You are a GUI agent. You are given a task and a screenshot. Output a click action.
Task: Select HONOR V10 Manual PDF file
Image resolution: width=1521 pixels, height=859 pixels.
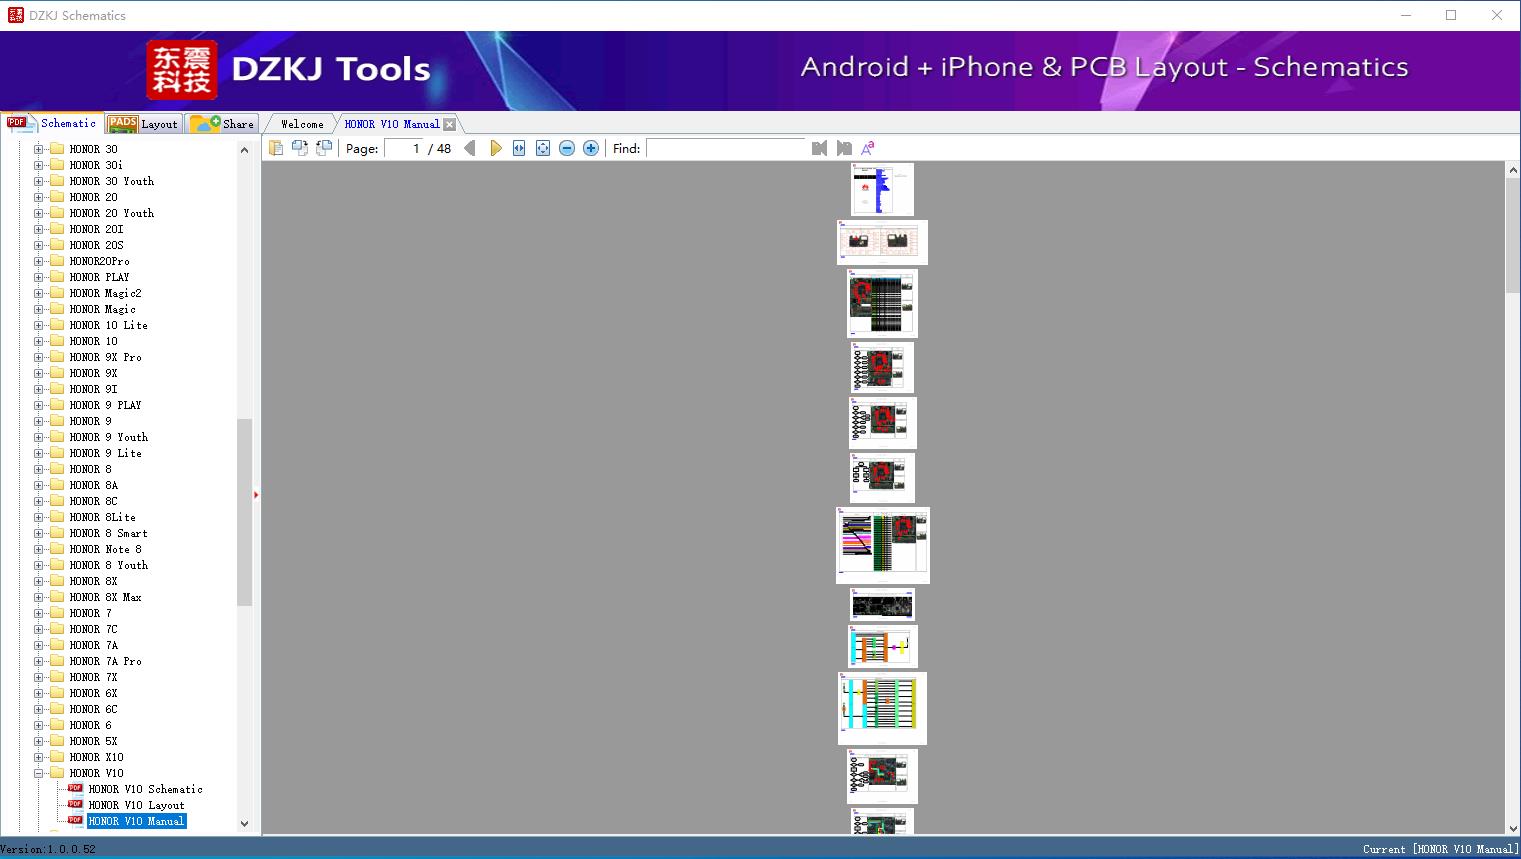pyautogui.click(x=136, y=821)
